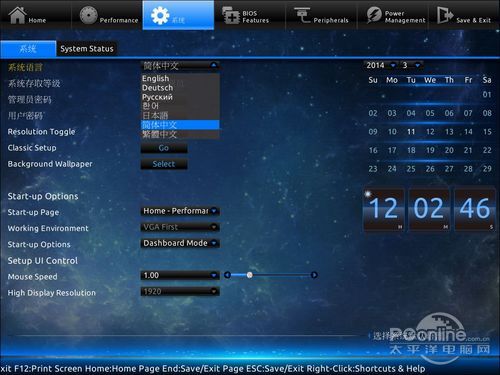Viewport: 500px width, 375px height.
Task: Click the slider's right increase arrow
Action: click(x=314, y=275)
